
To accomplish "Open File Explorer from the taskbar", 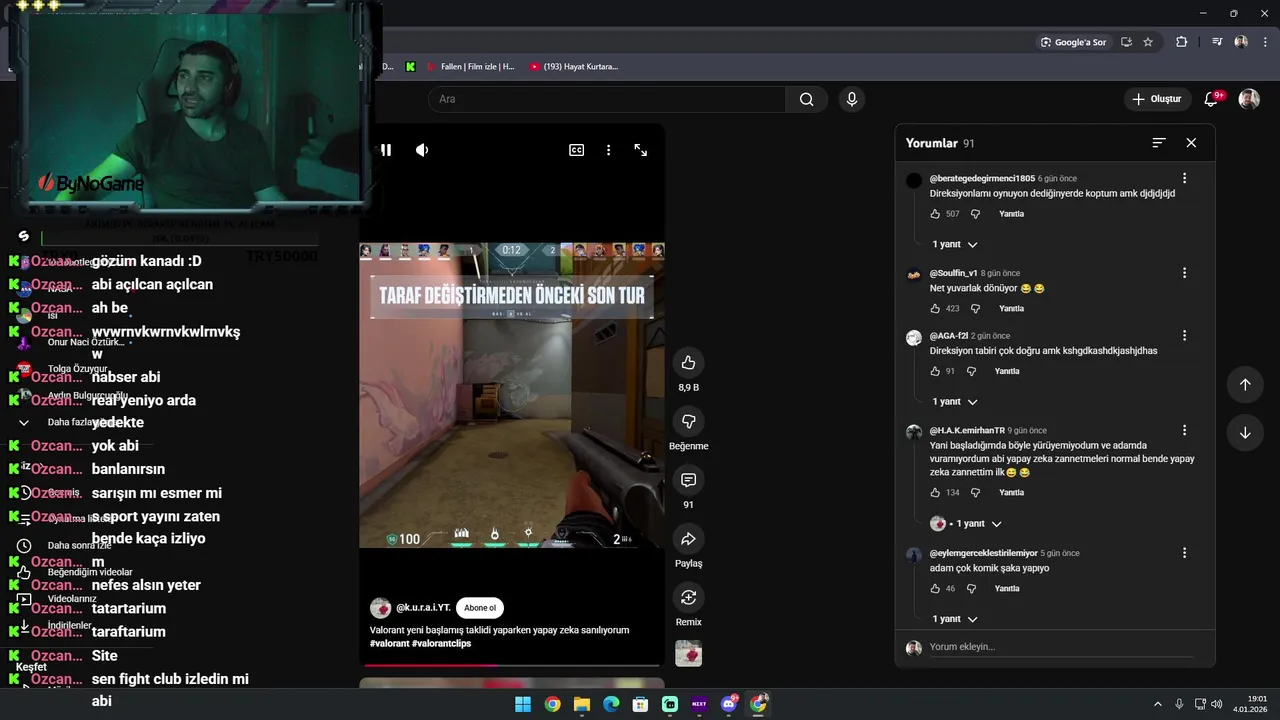I will 582,704.
